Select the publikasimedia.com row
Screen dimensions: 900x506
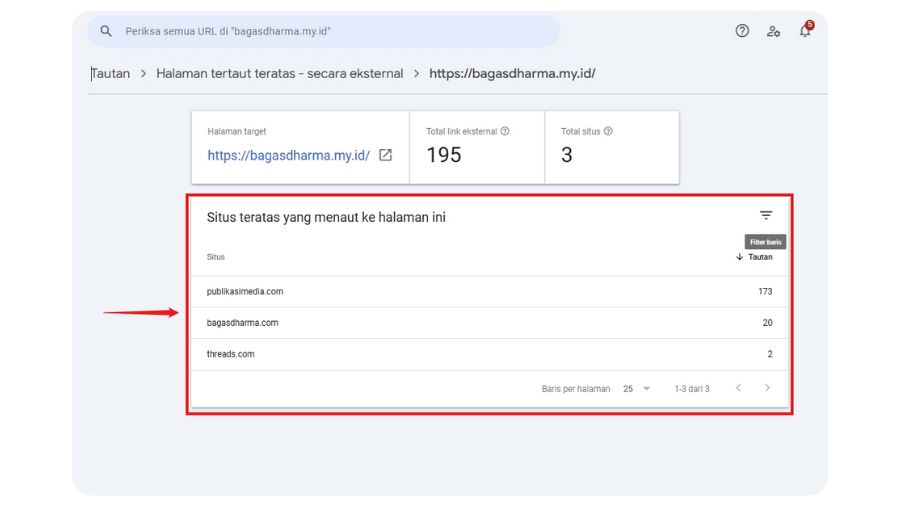490,291
